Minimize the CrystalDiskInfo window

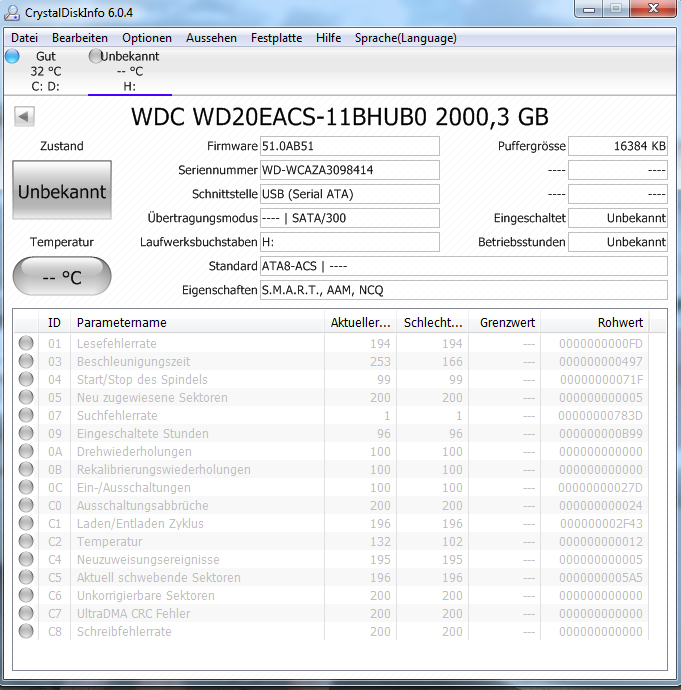click(589, 9)
